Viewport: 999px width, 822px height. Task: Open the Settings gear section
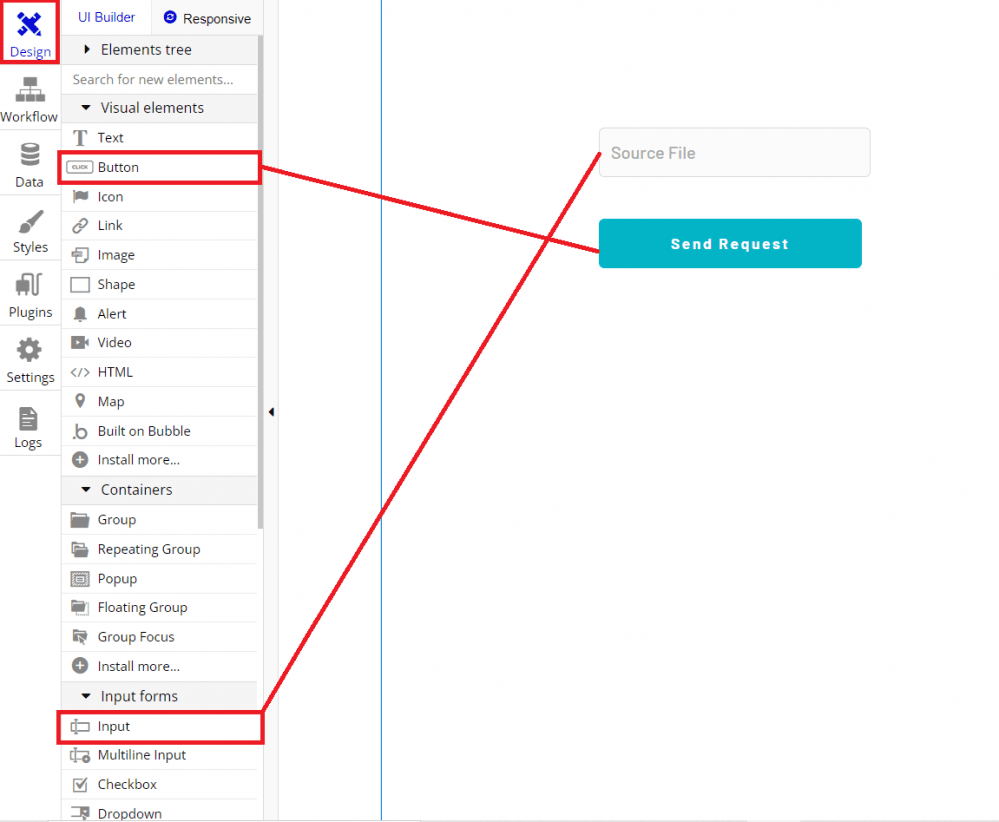[x=30, y=361]
